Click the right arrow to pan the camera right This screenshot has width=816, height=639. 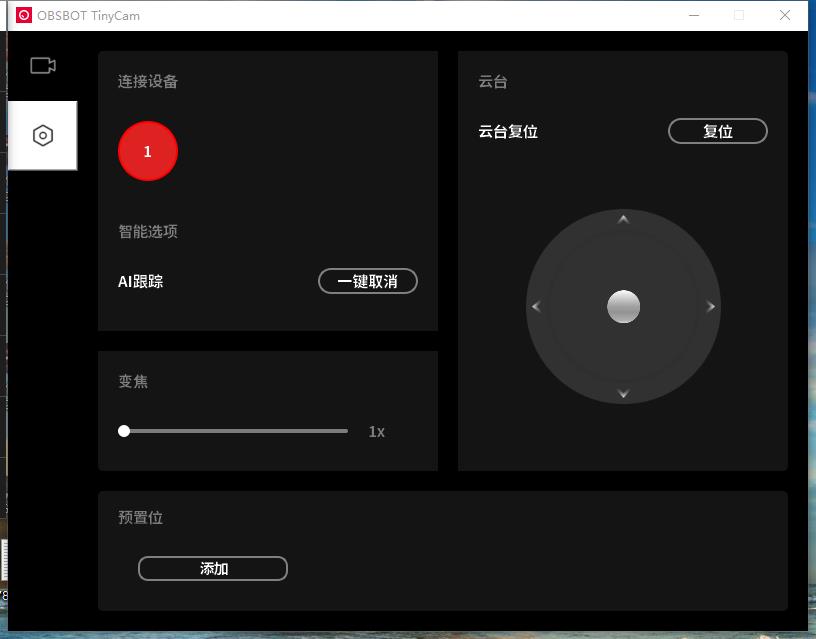tap(710, 307)
